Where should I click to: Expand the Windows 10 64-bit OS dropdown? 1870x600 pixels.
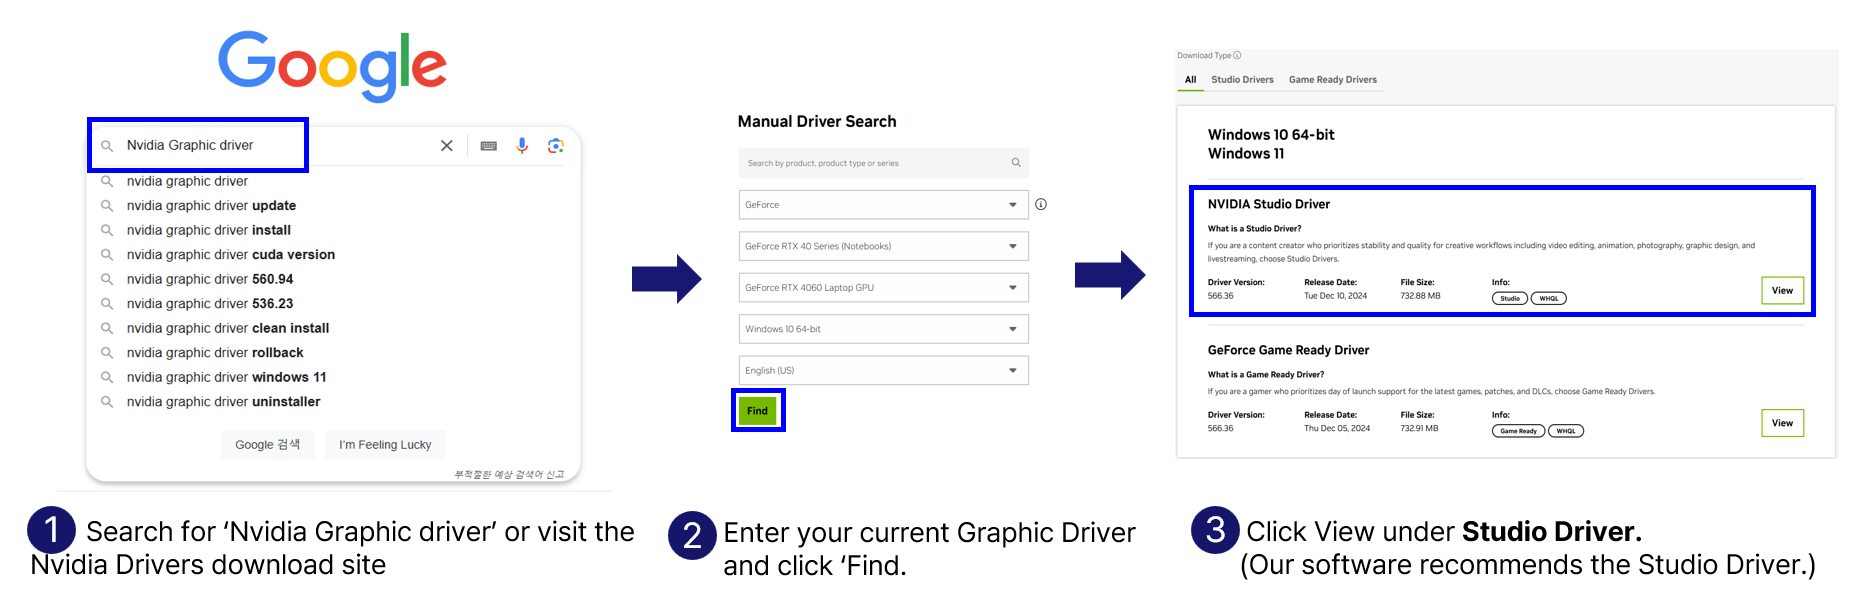[x=883, y=329]
